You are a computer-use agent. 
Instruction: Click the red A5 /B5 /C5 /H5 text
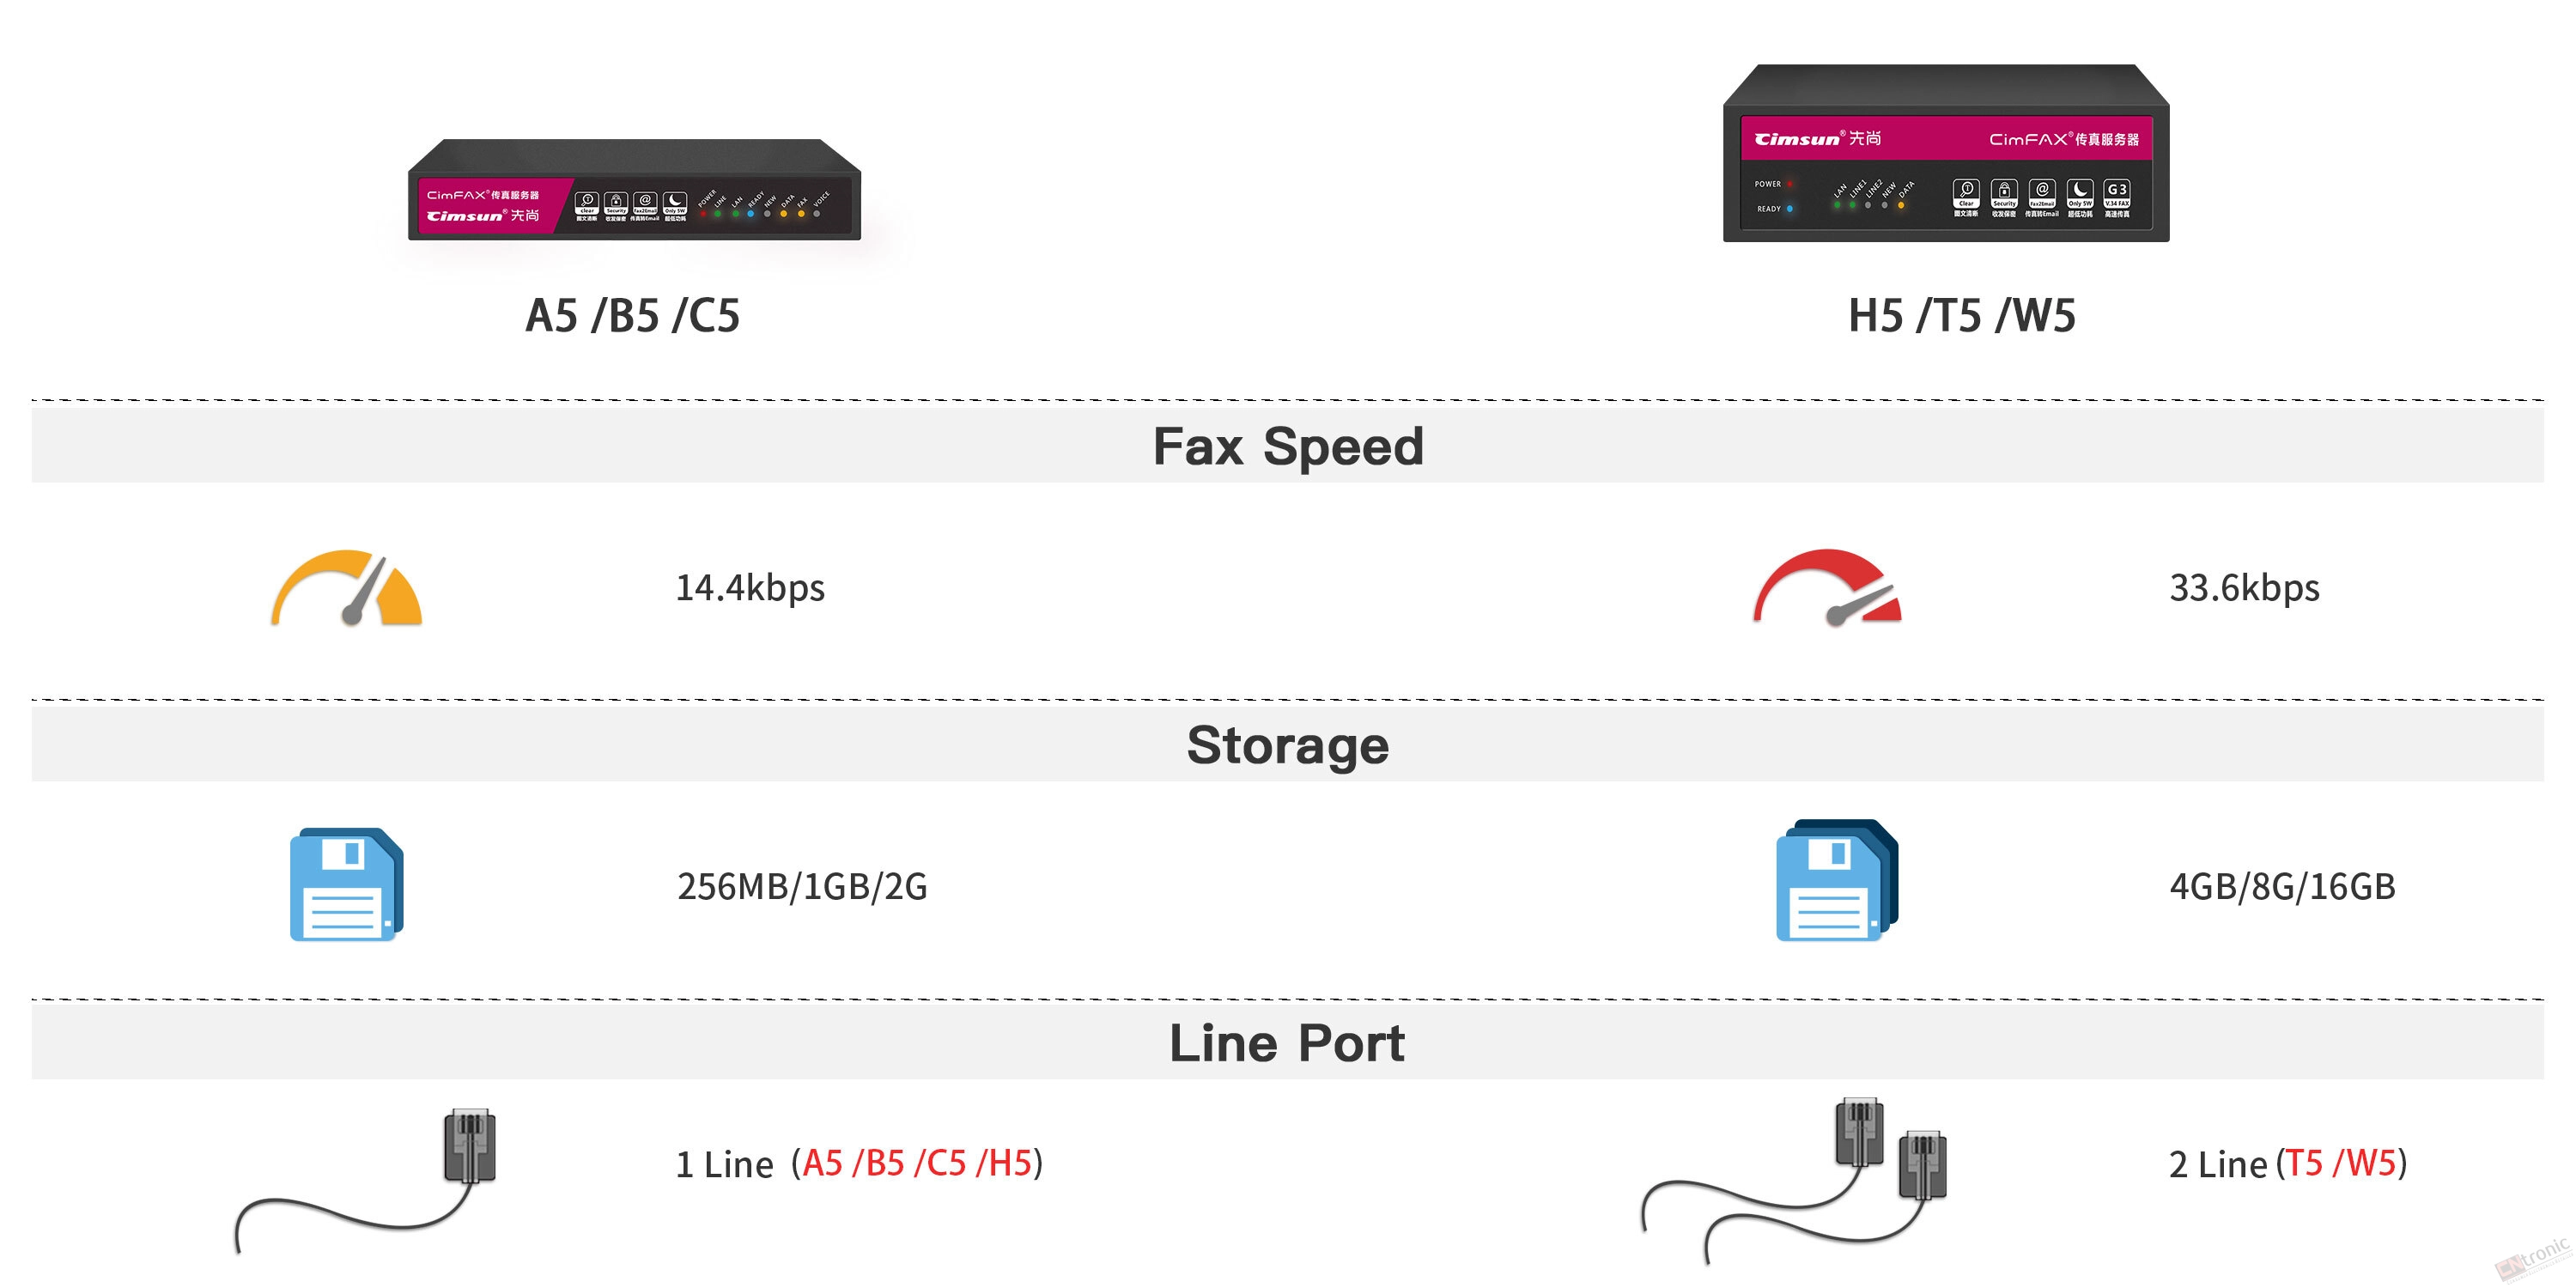pyautogui.click(x=917, y=1164)
